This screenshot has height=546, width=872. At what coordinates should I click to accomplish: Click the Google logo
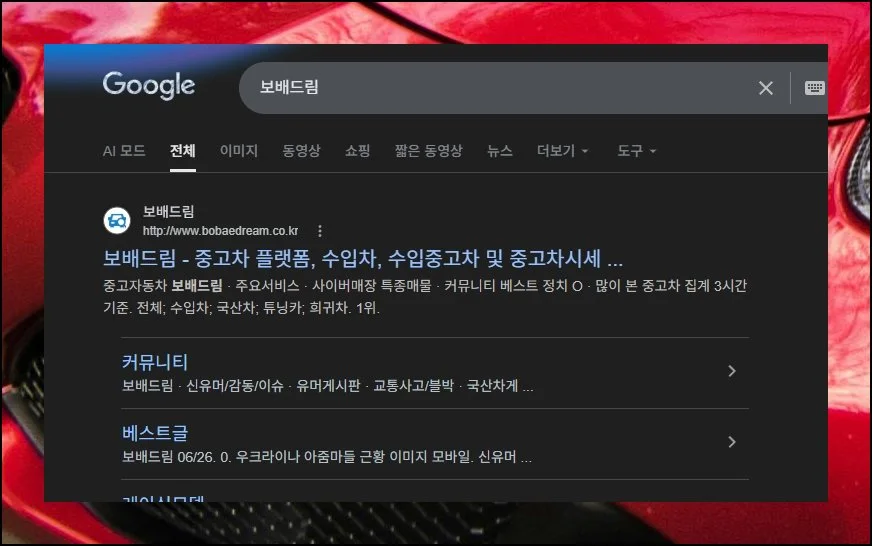click(x=148, y=86)
